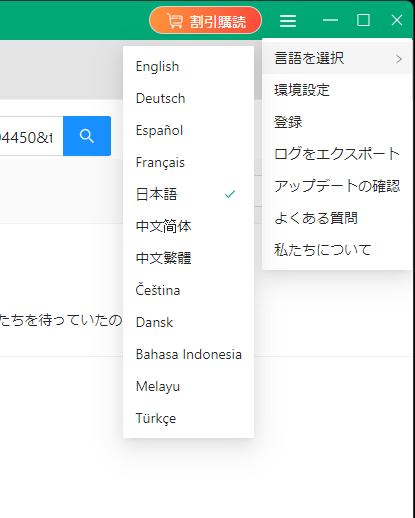Choose ログをエクスポート menu entry

[337, 154]
